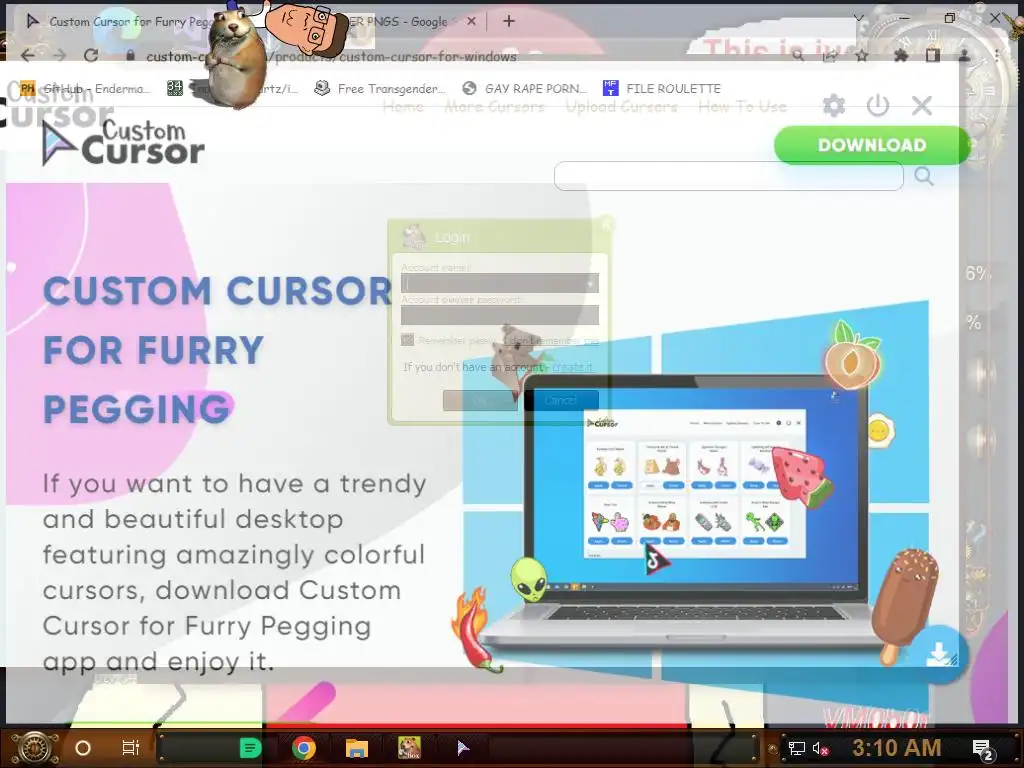Click the network icon in system tray
The image size is (1024, 768).
[797, 748]
